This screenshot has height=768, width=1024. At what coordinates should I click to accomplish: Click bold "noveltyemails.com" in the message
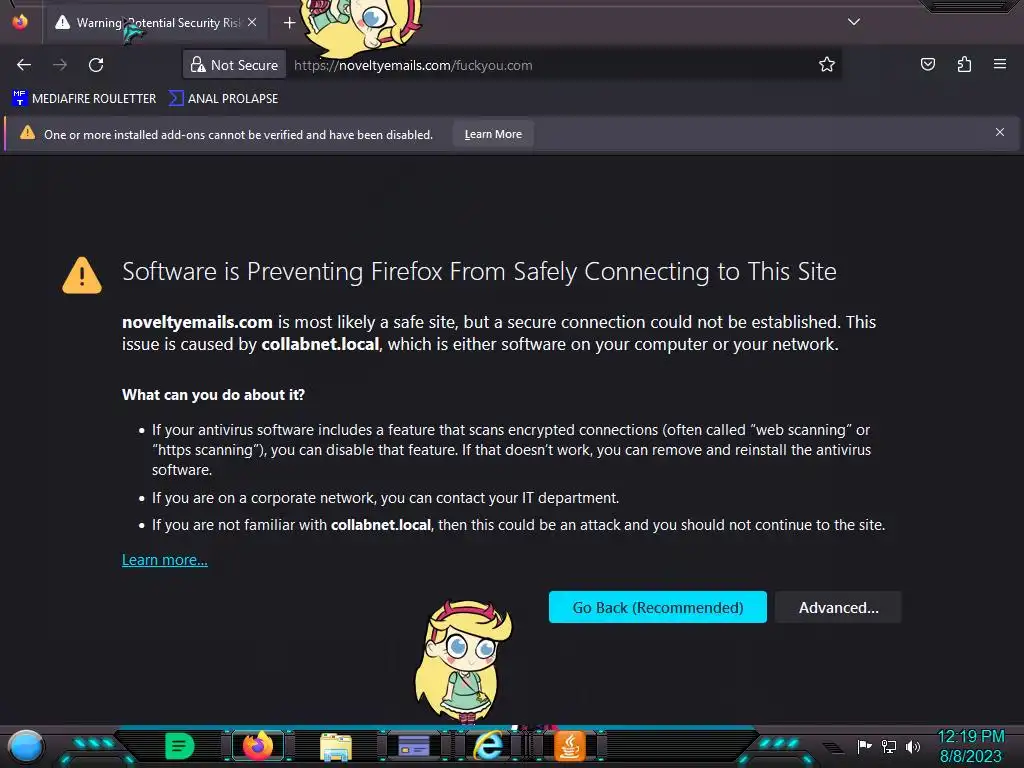tap(197, 322)
